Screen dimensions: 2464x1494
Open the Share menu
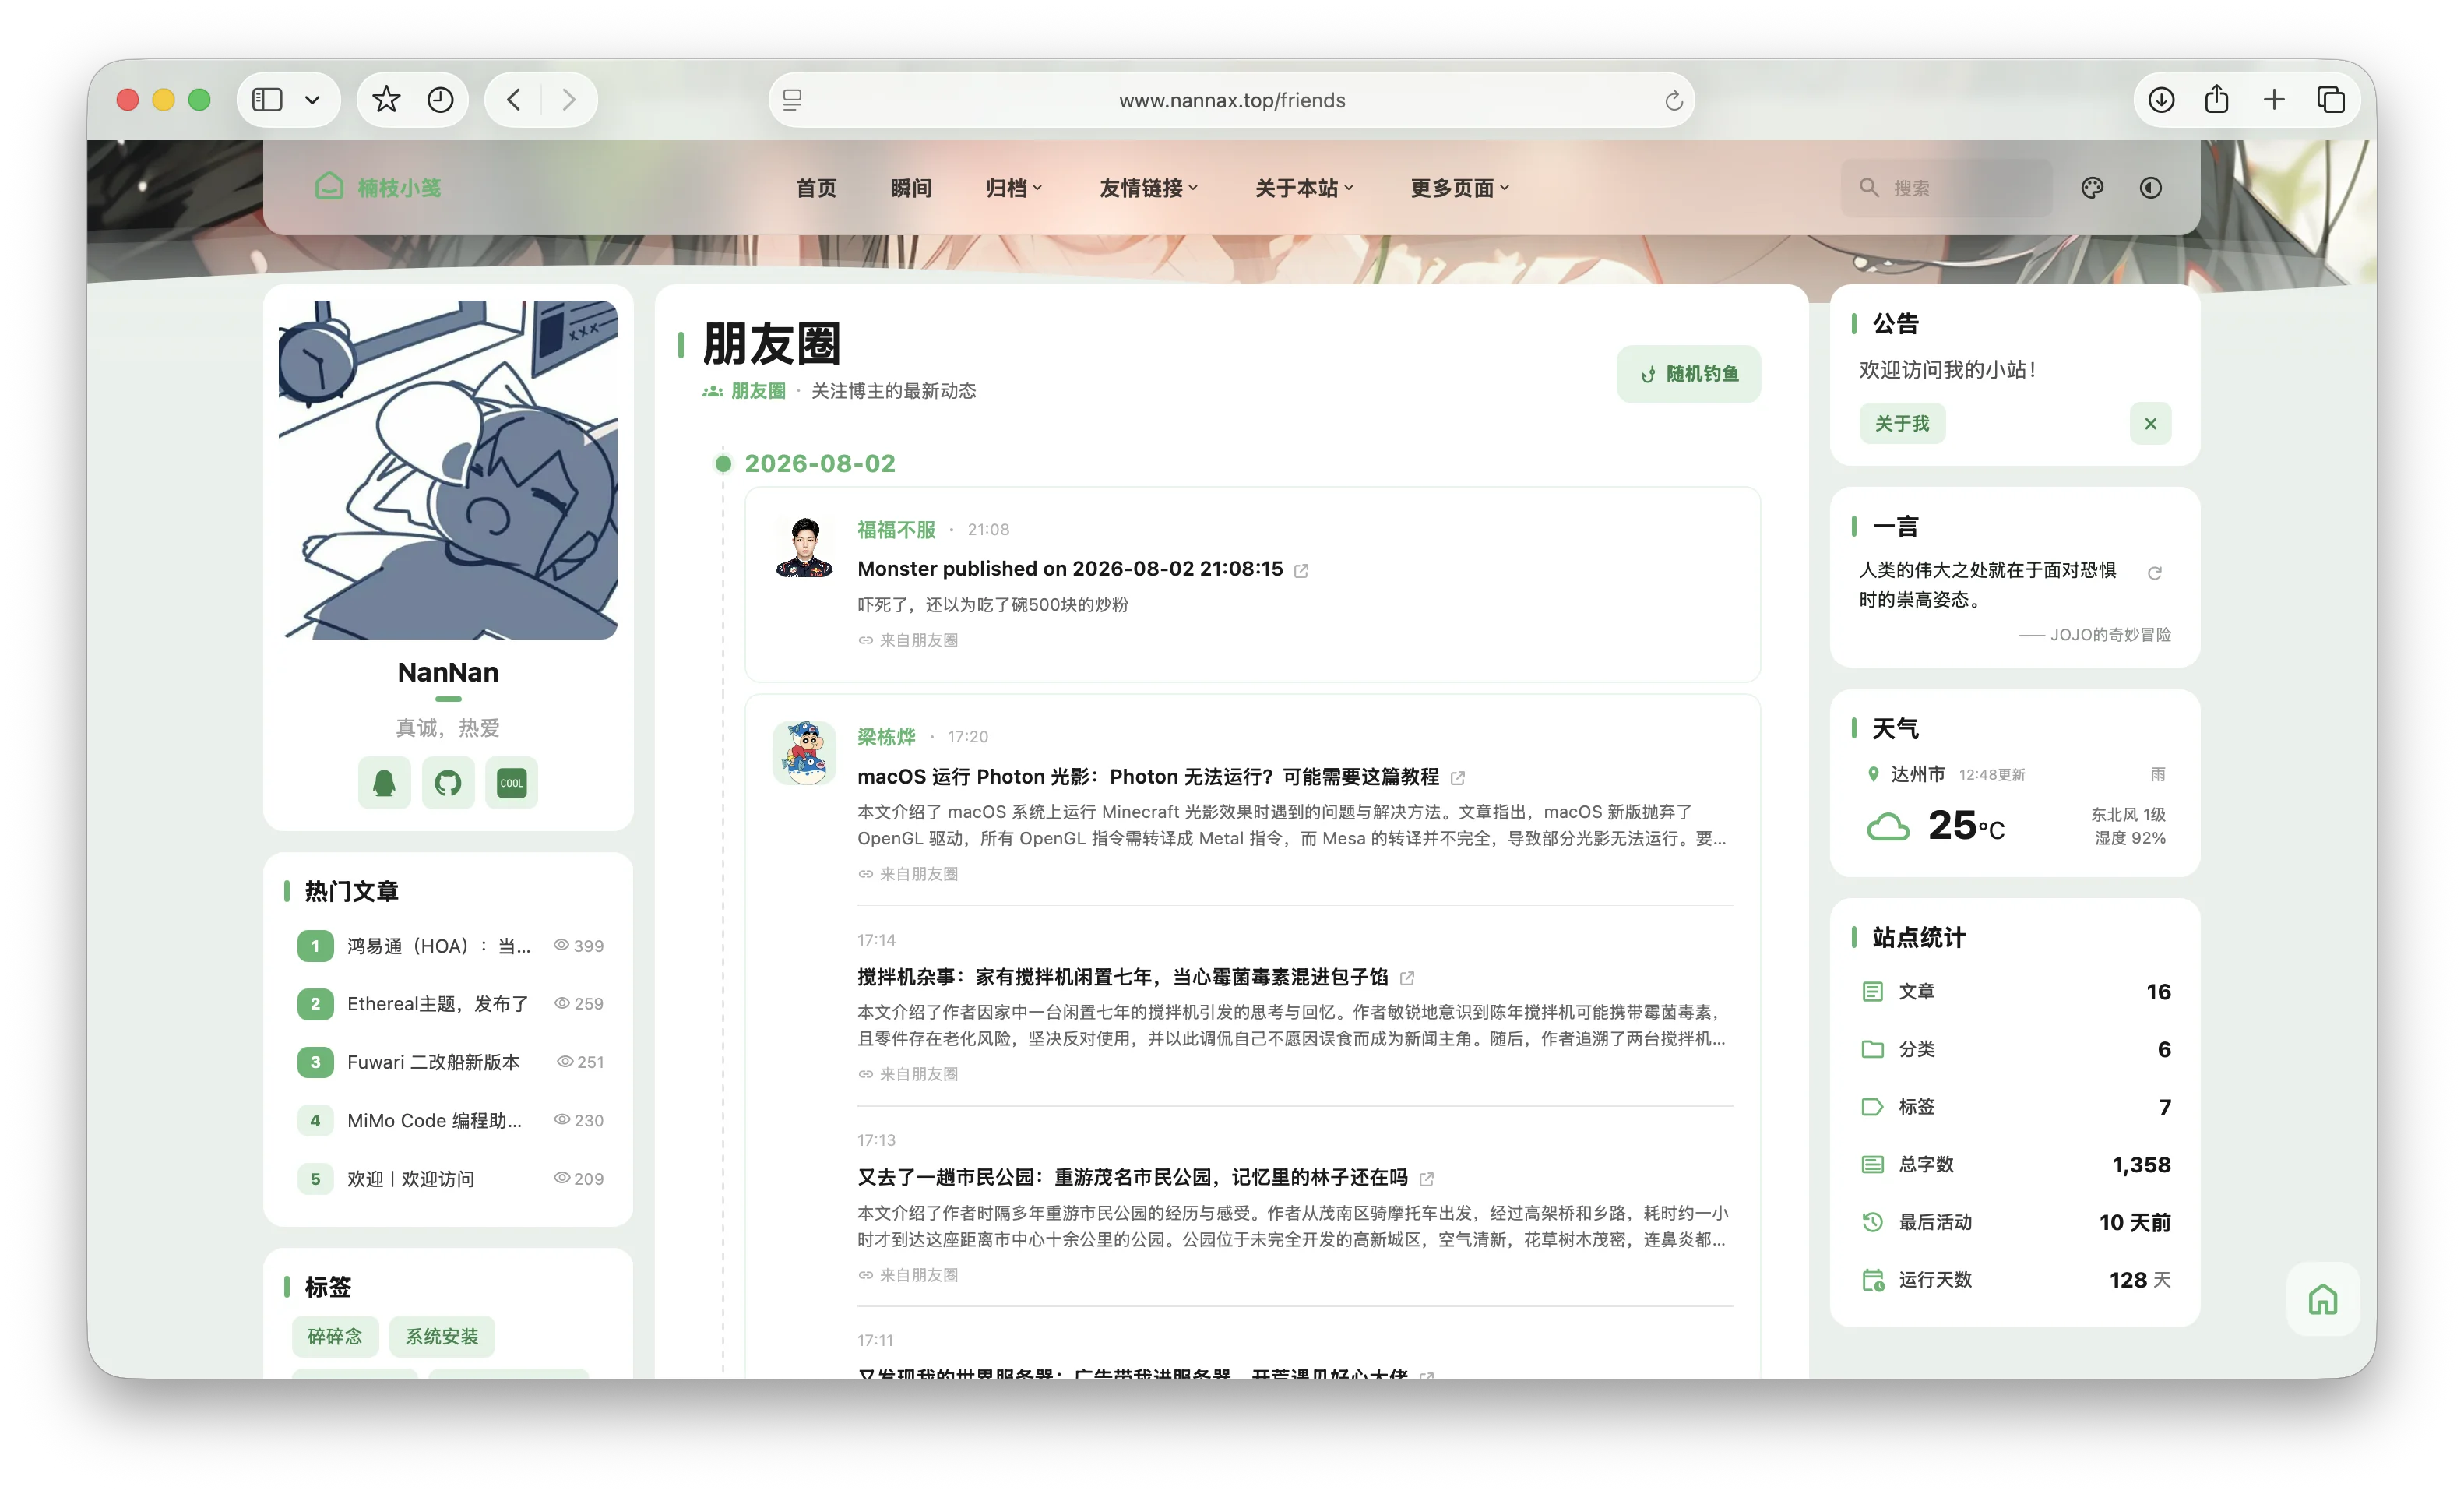2217,99
